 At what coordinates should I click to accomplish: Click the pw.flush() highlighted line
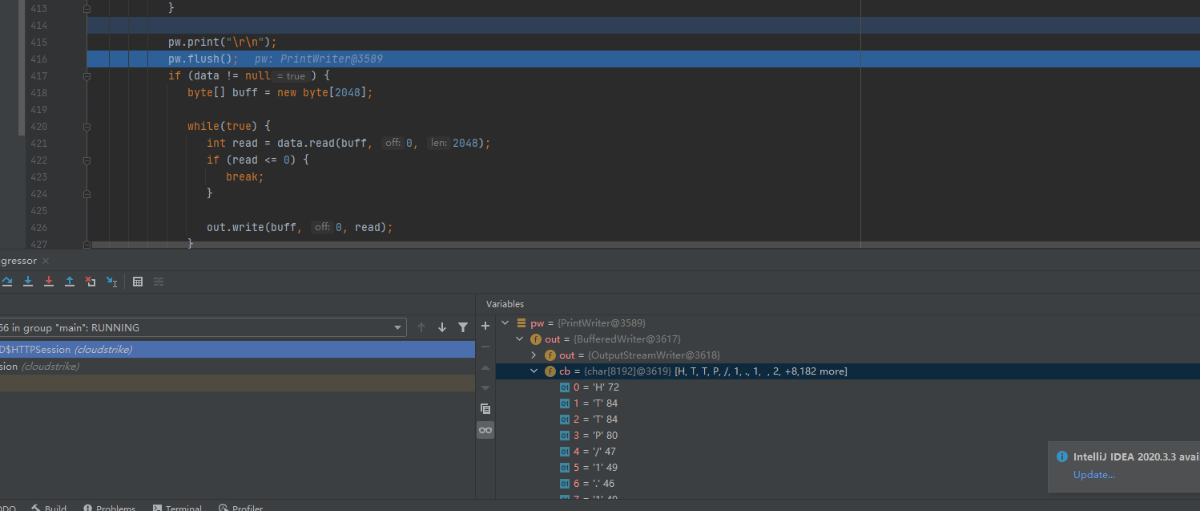(642, 59)
